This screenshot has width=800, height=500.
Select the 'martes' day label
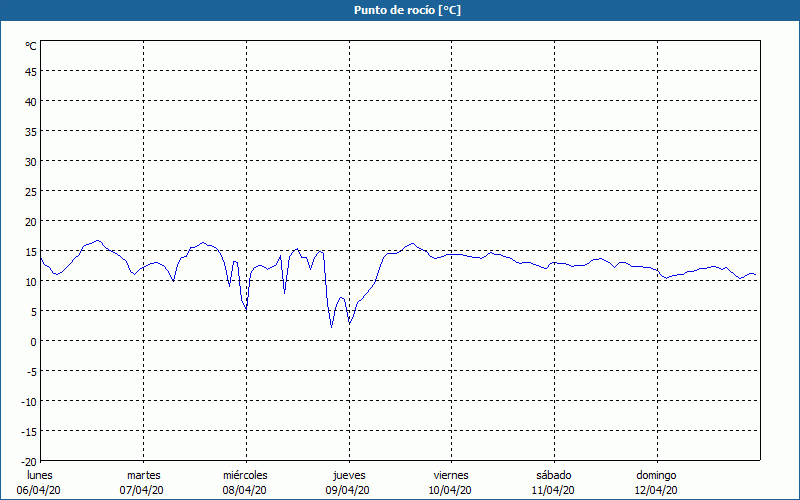(x=143, y=475)
